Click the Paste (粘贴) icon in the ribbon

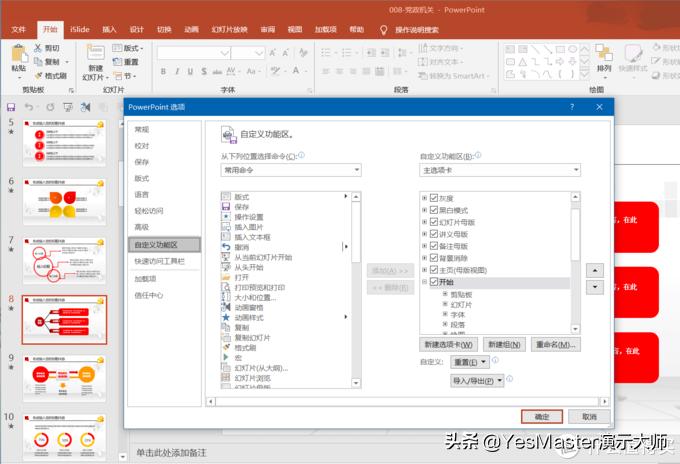(x=19, y=54)
